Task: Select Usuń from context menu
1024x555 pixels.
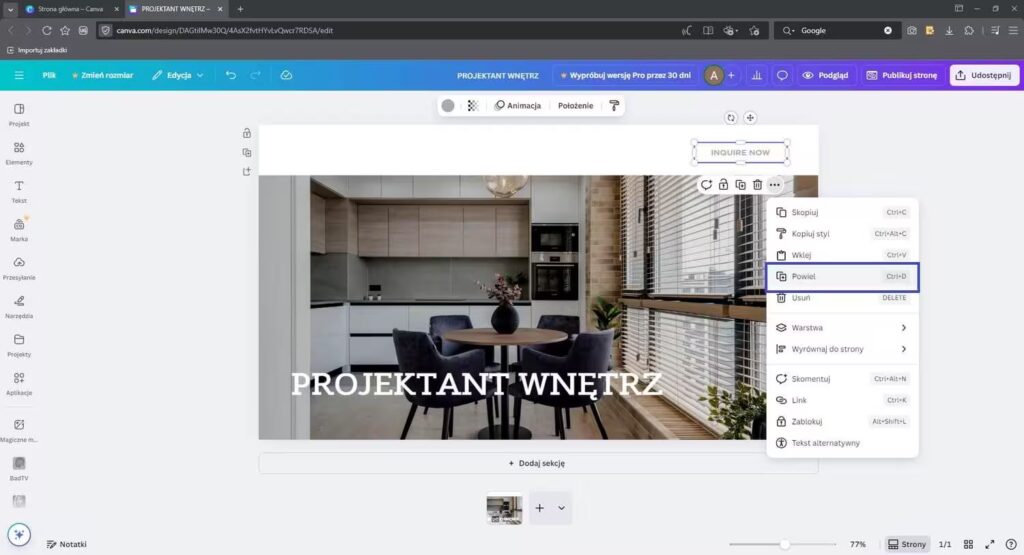Action: pos(842,298)
